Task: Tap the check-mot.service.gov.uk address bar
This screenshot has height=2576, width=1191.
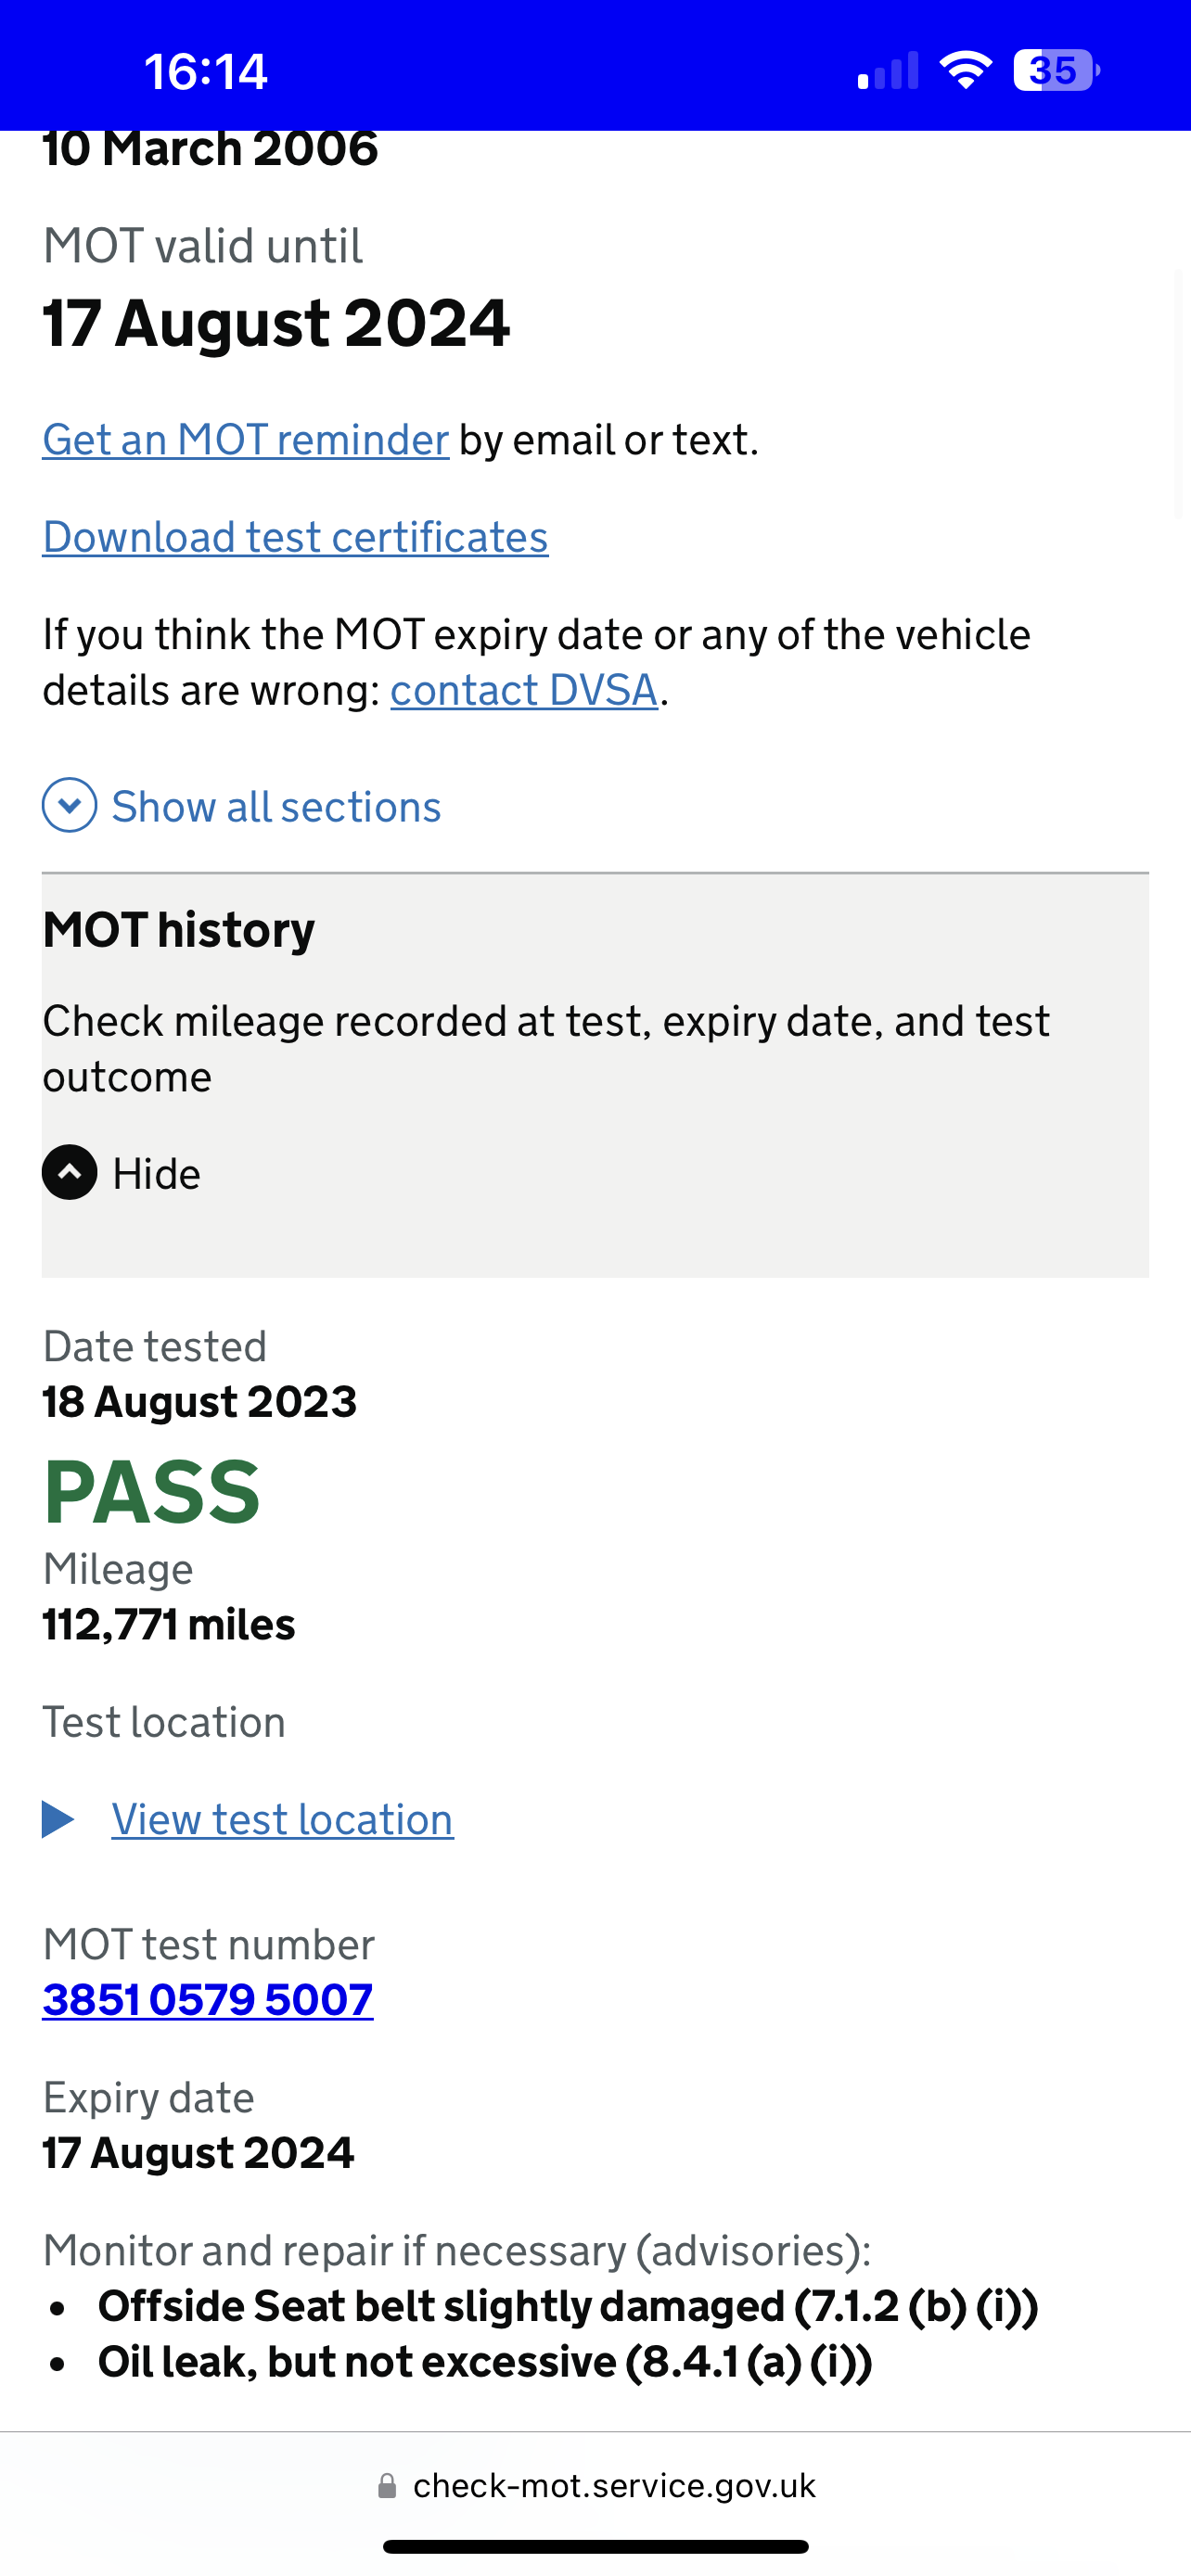Action: click(614, 2486)
